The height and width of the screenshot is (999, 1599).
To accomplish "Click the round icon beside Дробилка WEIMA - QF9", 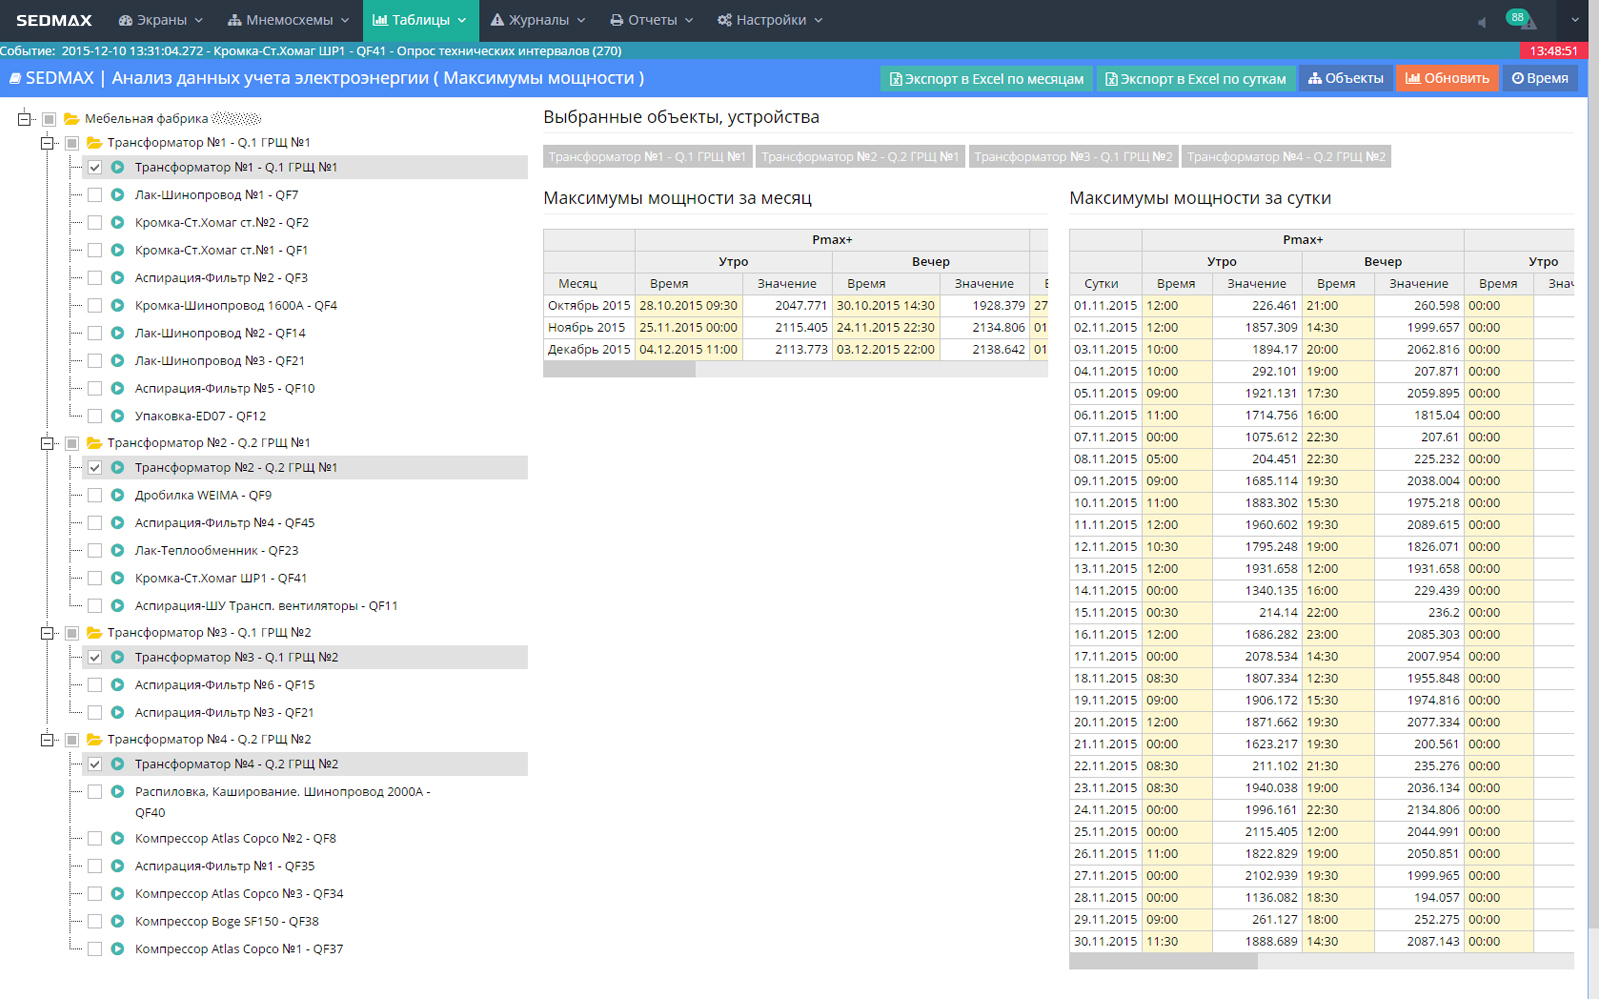I will [x=117, y=495].
